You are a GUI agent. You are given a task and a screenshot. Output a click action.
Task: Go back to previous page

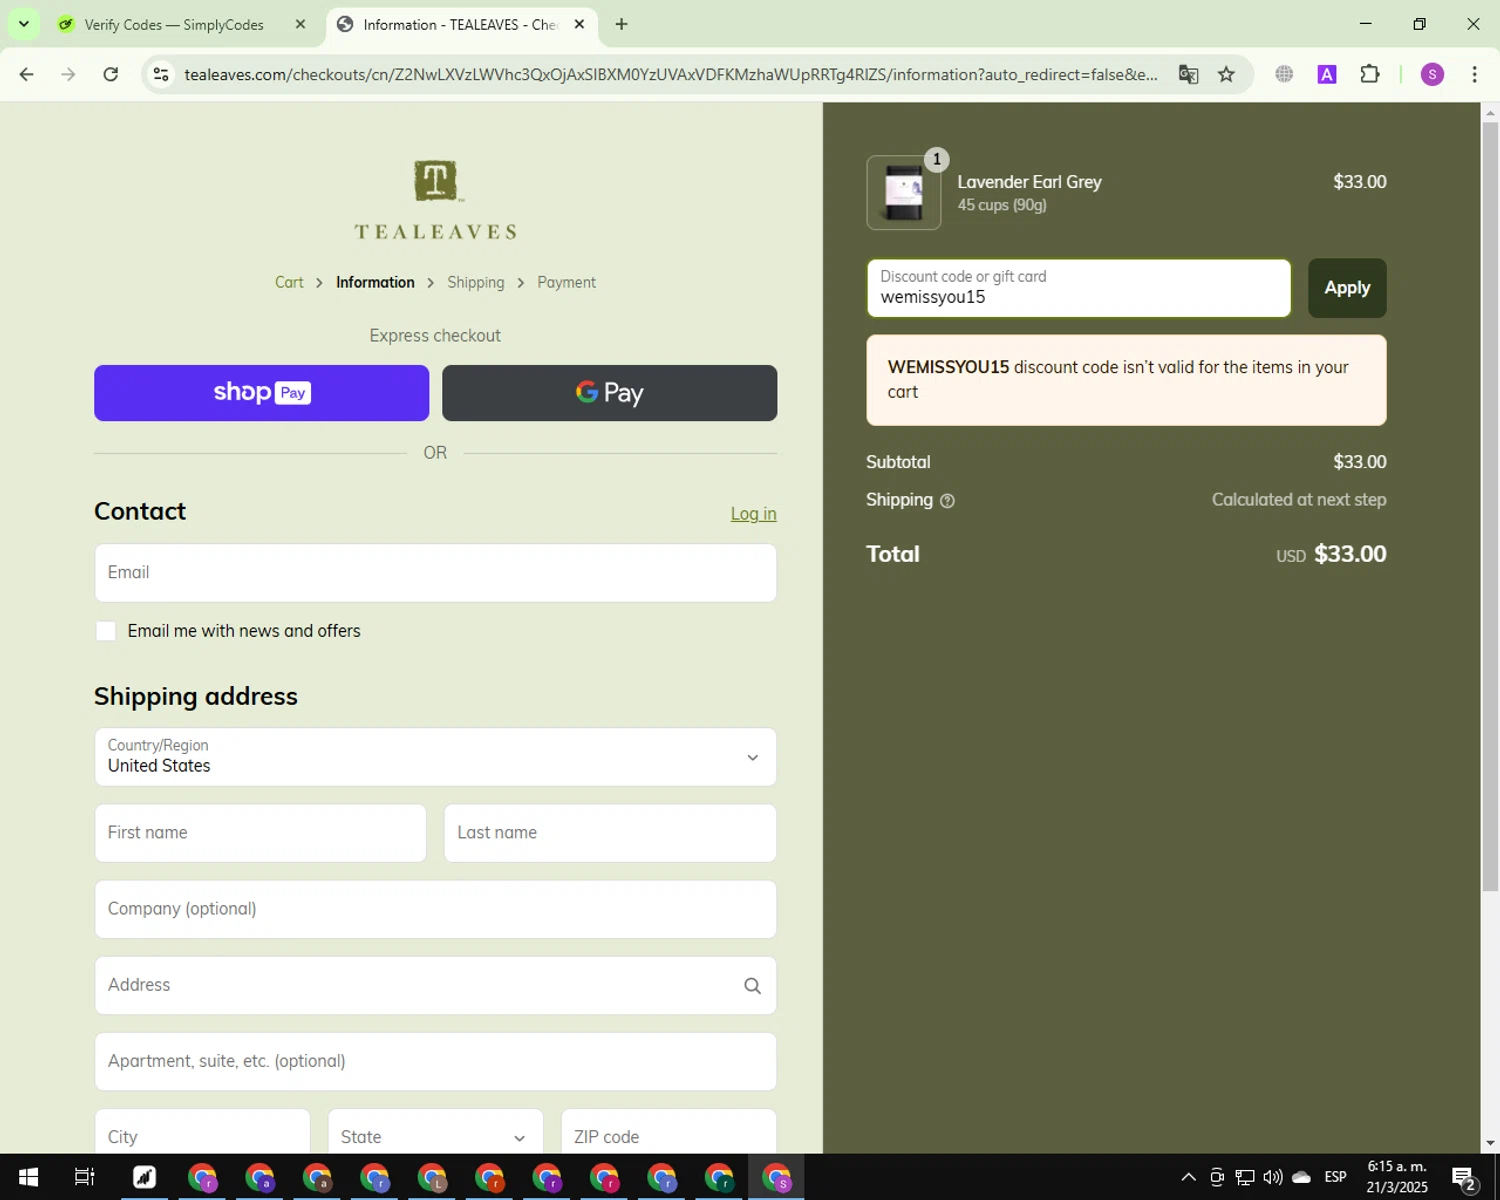click(x=27, y=74)
